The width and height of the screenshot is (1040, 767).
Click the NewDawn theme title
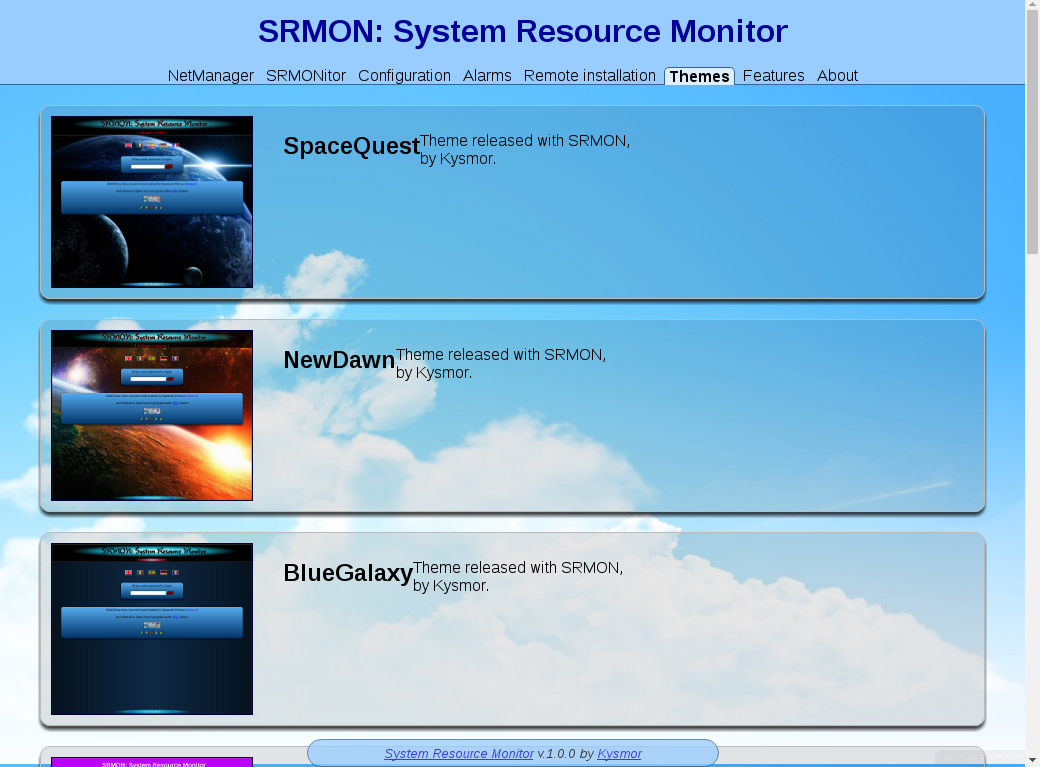[x=339, y=360]
